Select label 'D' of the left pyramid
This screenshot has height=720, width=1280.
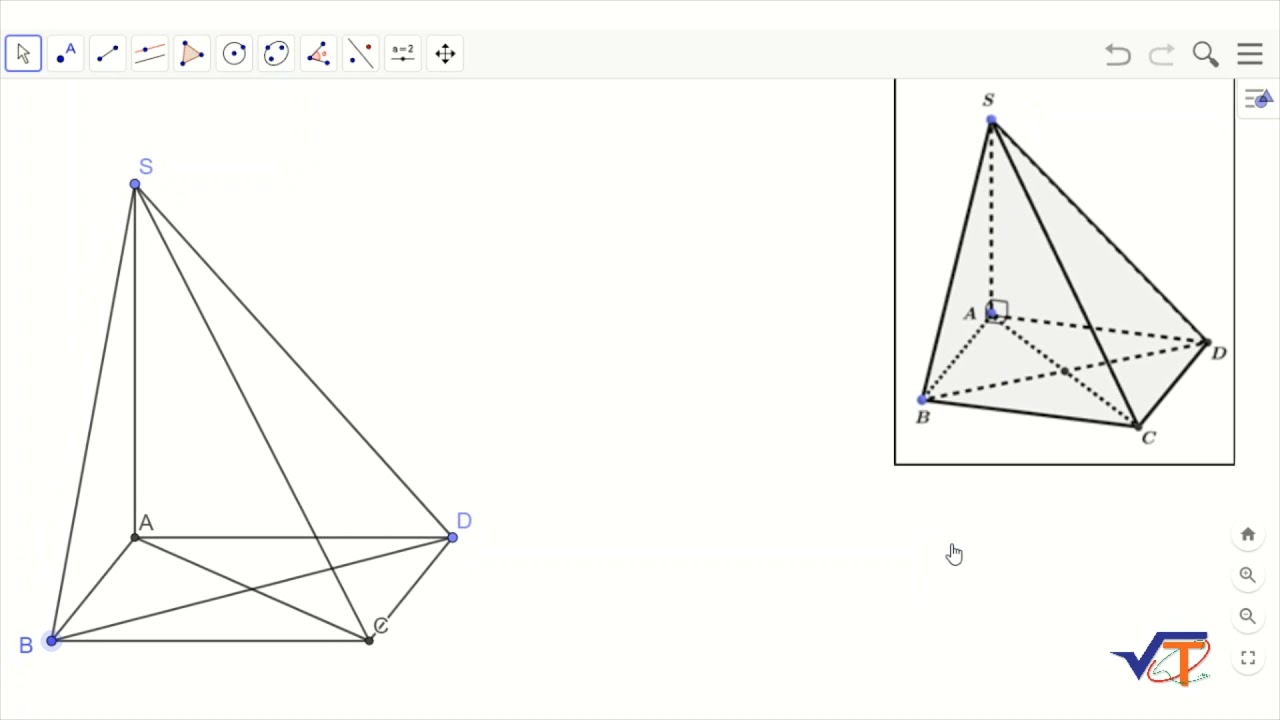coord(464,521)
